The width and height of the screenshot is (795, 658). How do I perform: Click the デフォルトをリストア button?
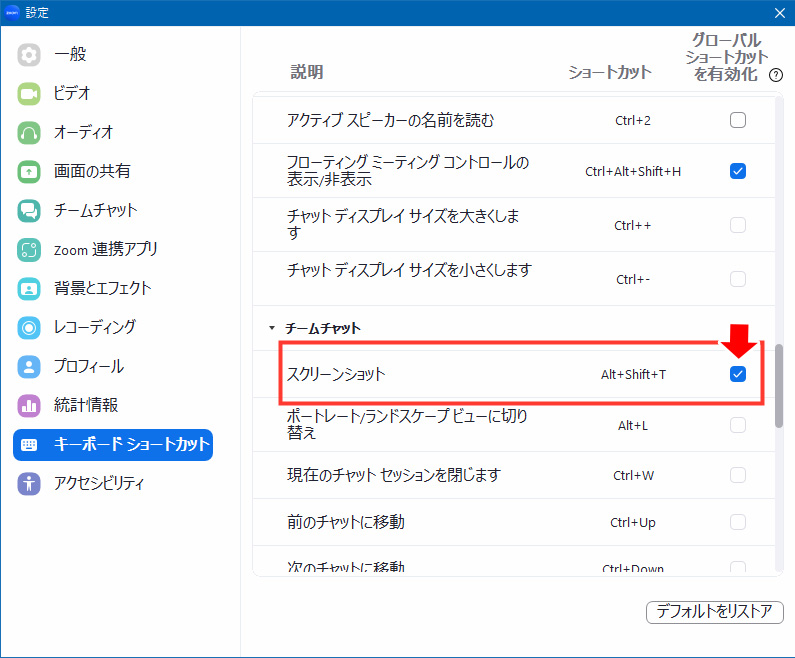(x=714, y=612)
